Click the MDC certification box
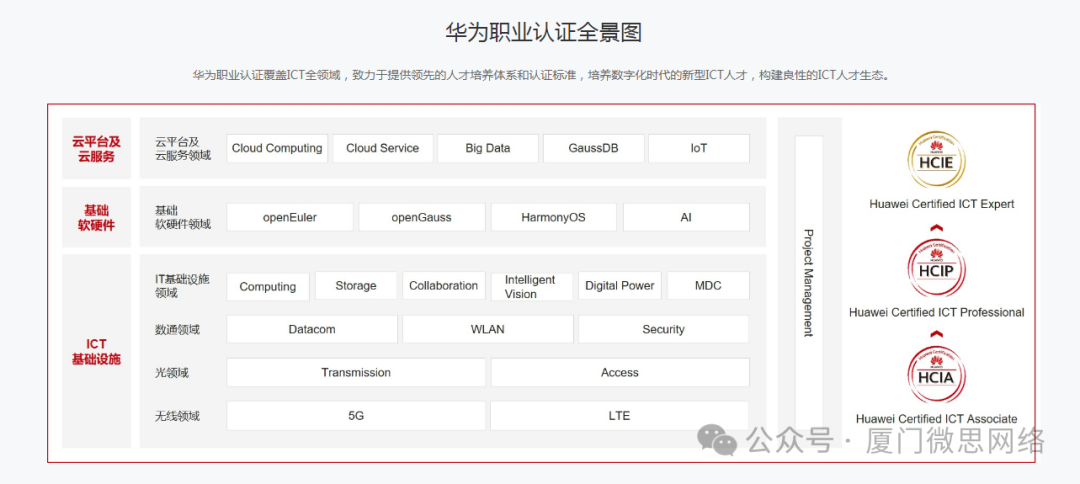This screenshot has height=484, width=1080. 708,286
